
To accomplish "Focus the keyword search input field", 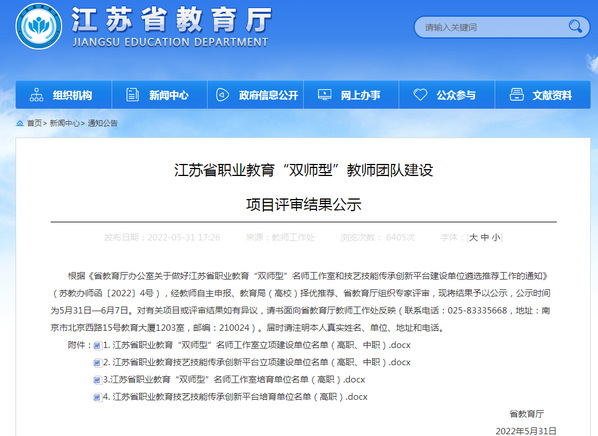I will pyautogui.click(x=492, y=27).
